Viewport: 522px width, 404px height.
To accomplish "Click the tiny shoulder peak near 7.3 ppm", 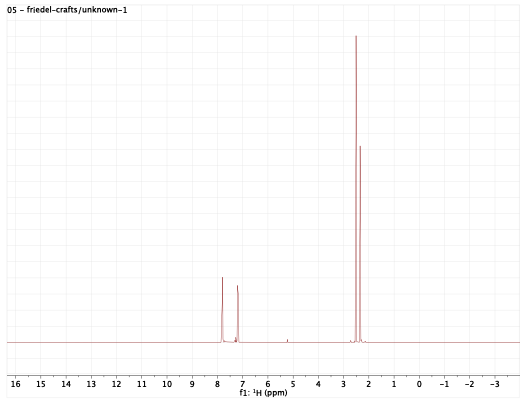I will tap(235, 340).
